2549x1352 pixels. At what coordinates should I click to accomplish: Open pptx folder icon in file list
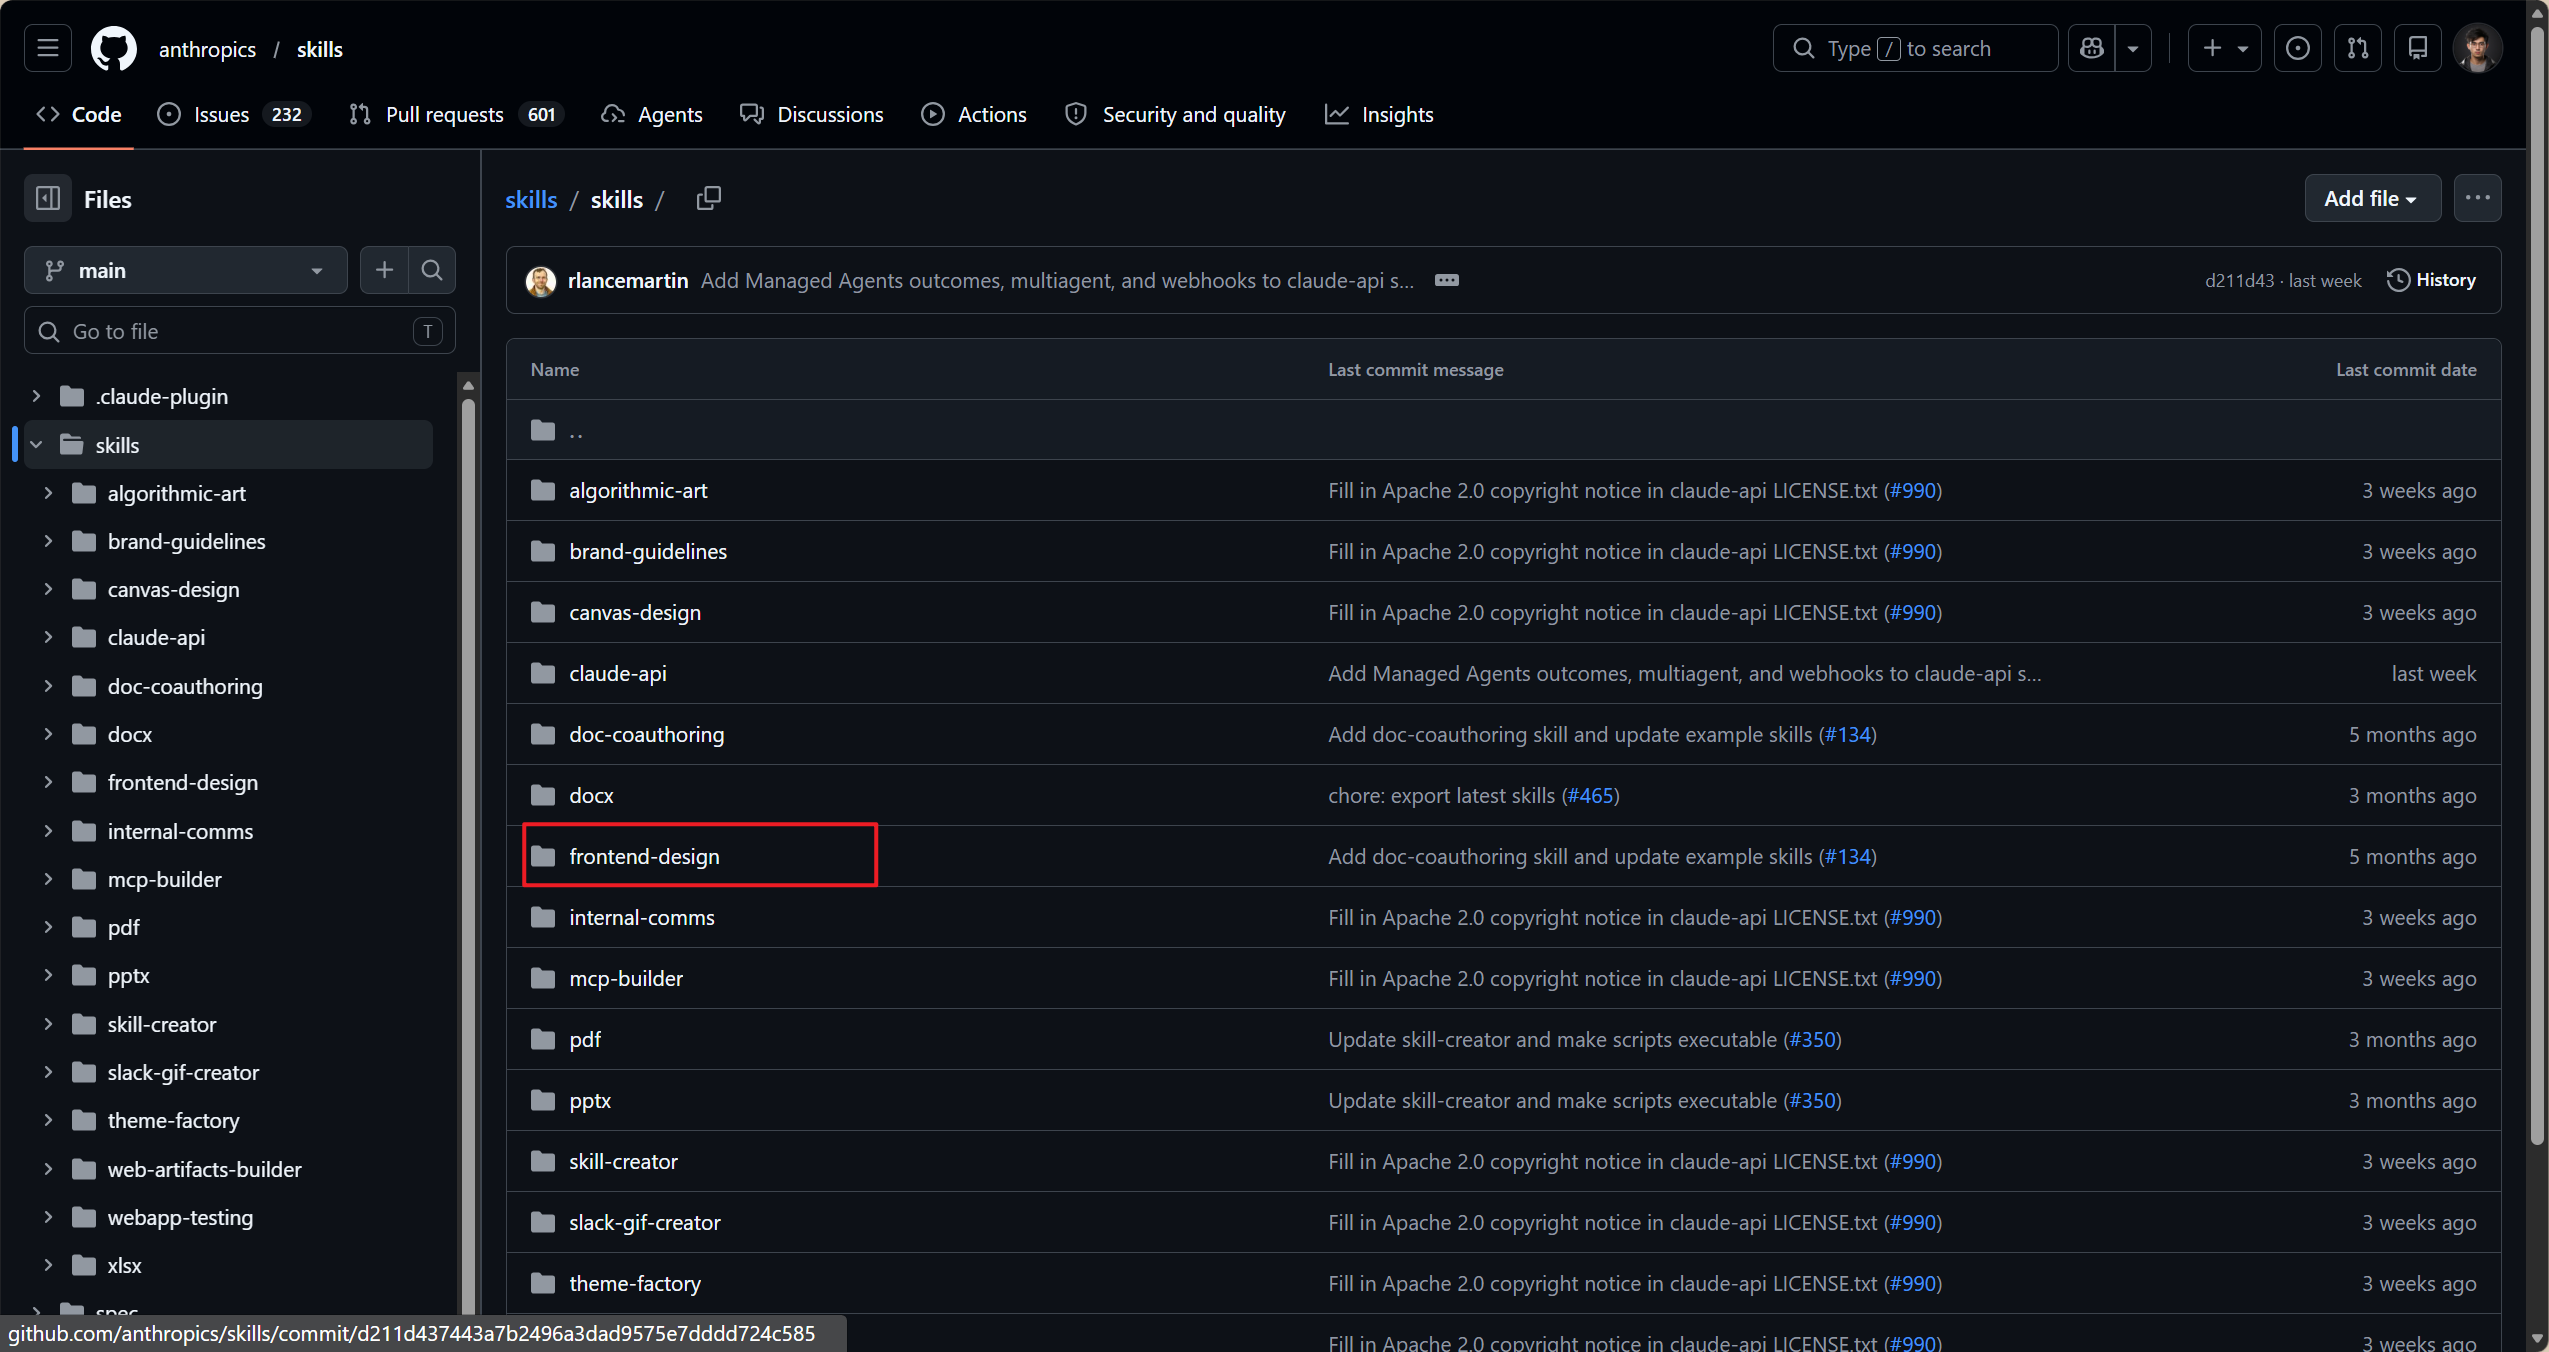pos(543,1100)
